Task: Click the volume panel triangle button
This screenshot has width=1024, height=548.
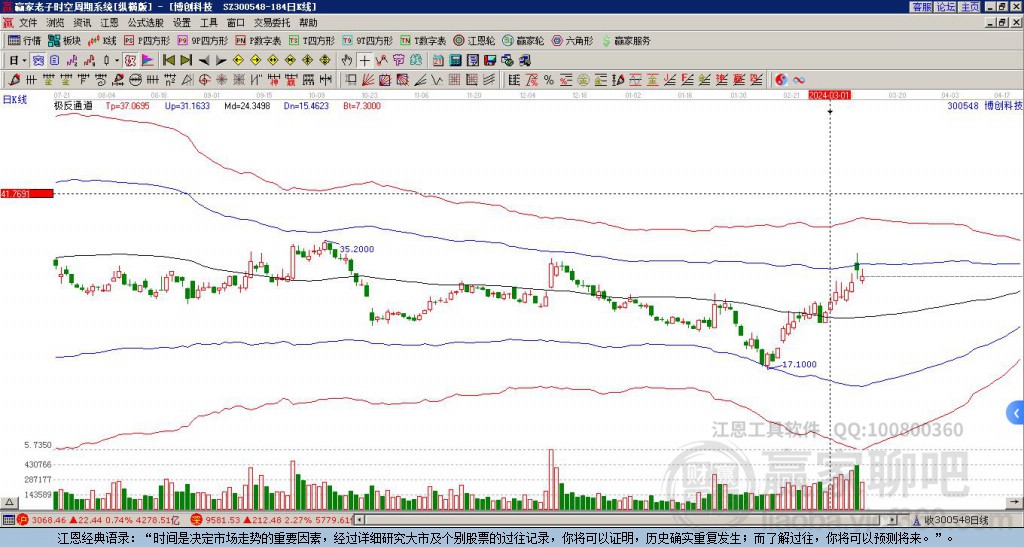Action: tap(9, 502)
